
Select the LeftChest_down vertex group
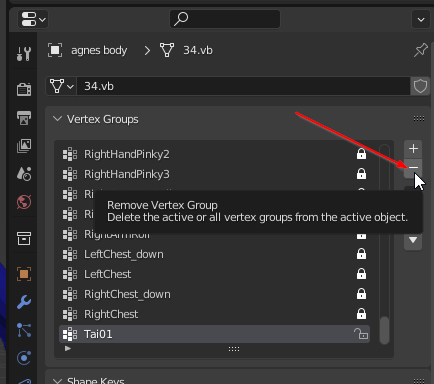215,254
